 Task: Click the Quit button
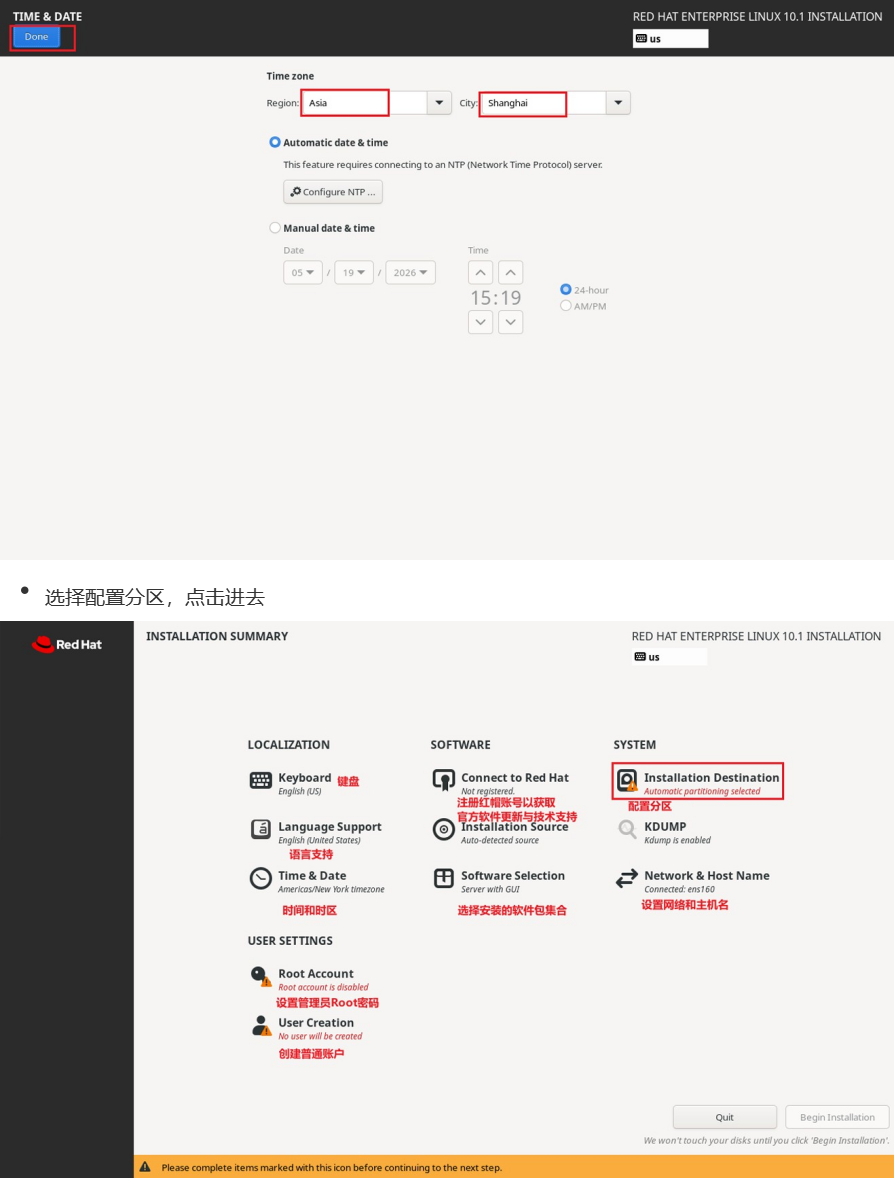[725, 1117]
